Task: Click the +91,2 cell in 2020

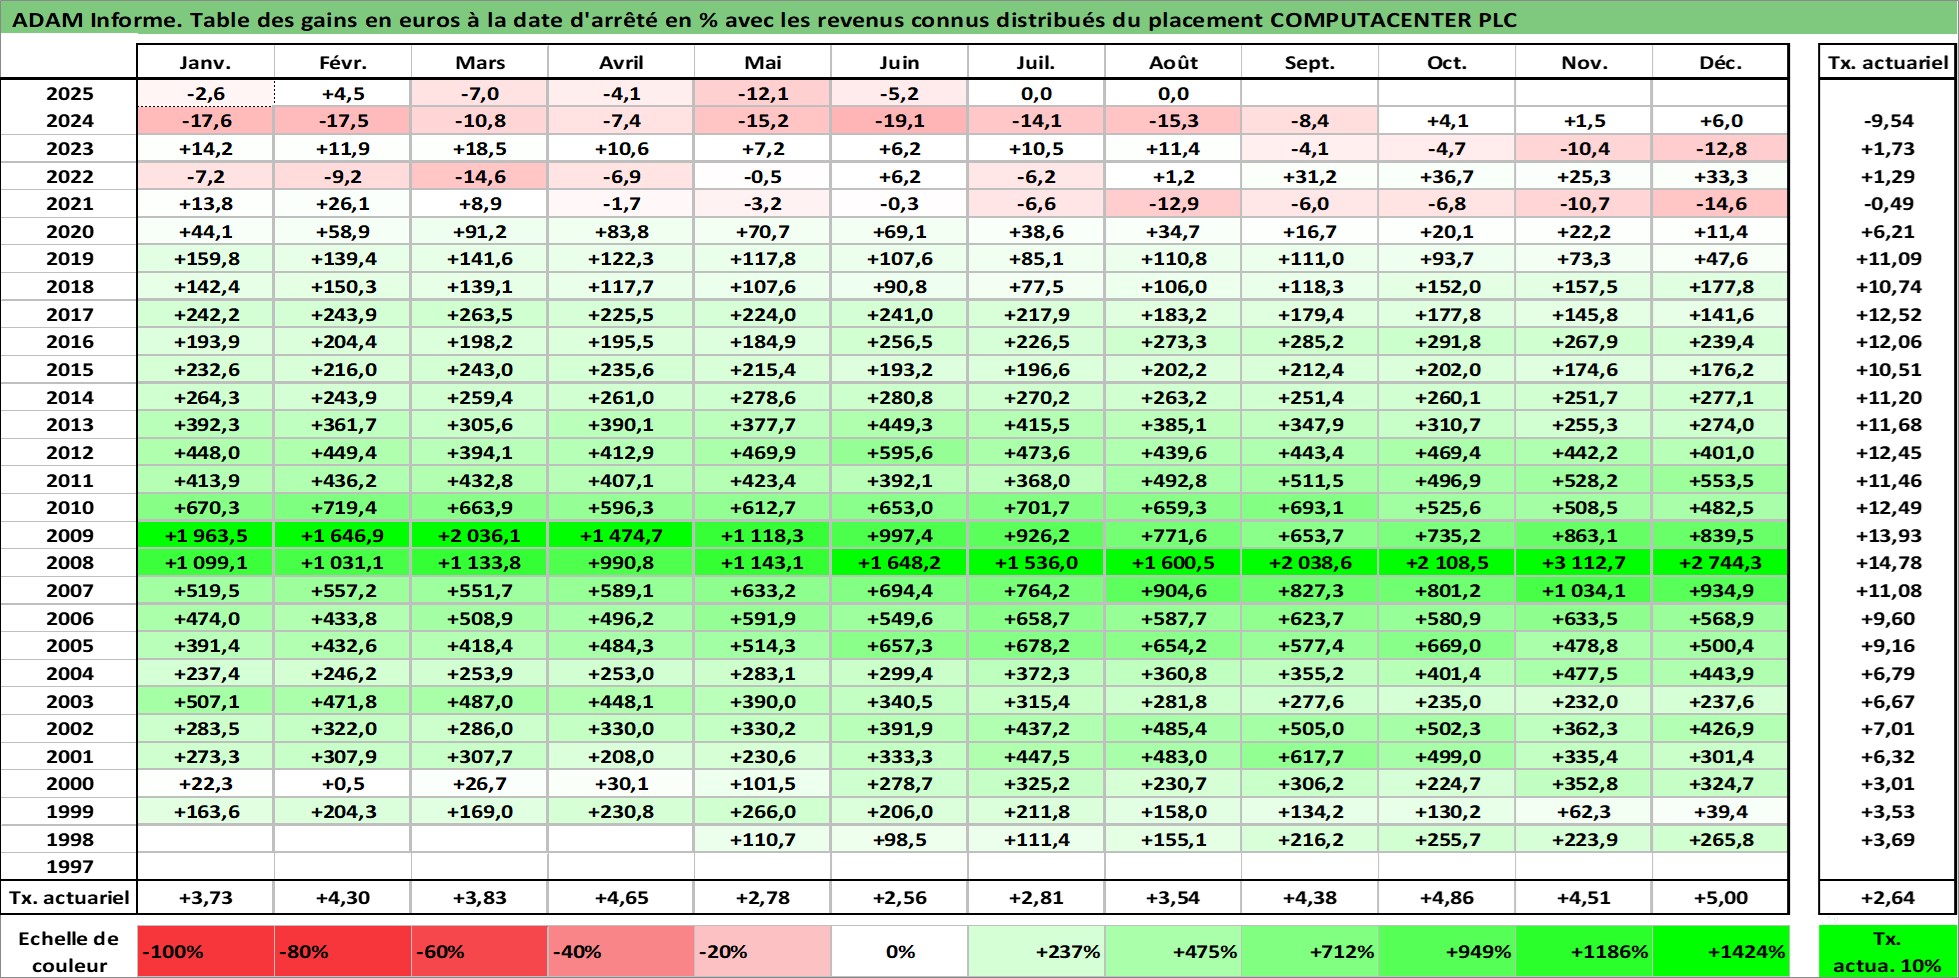Action: [x=480, y=232]
